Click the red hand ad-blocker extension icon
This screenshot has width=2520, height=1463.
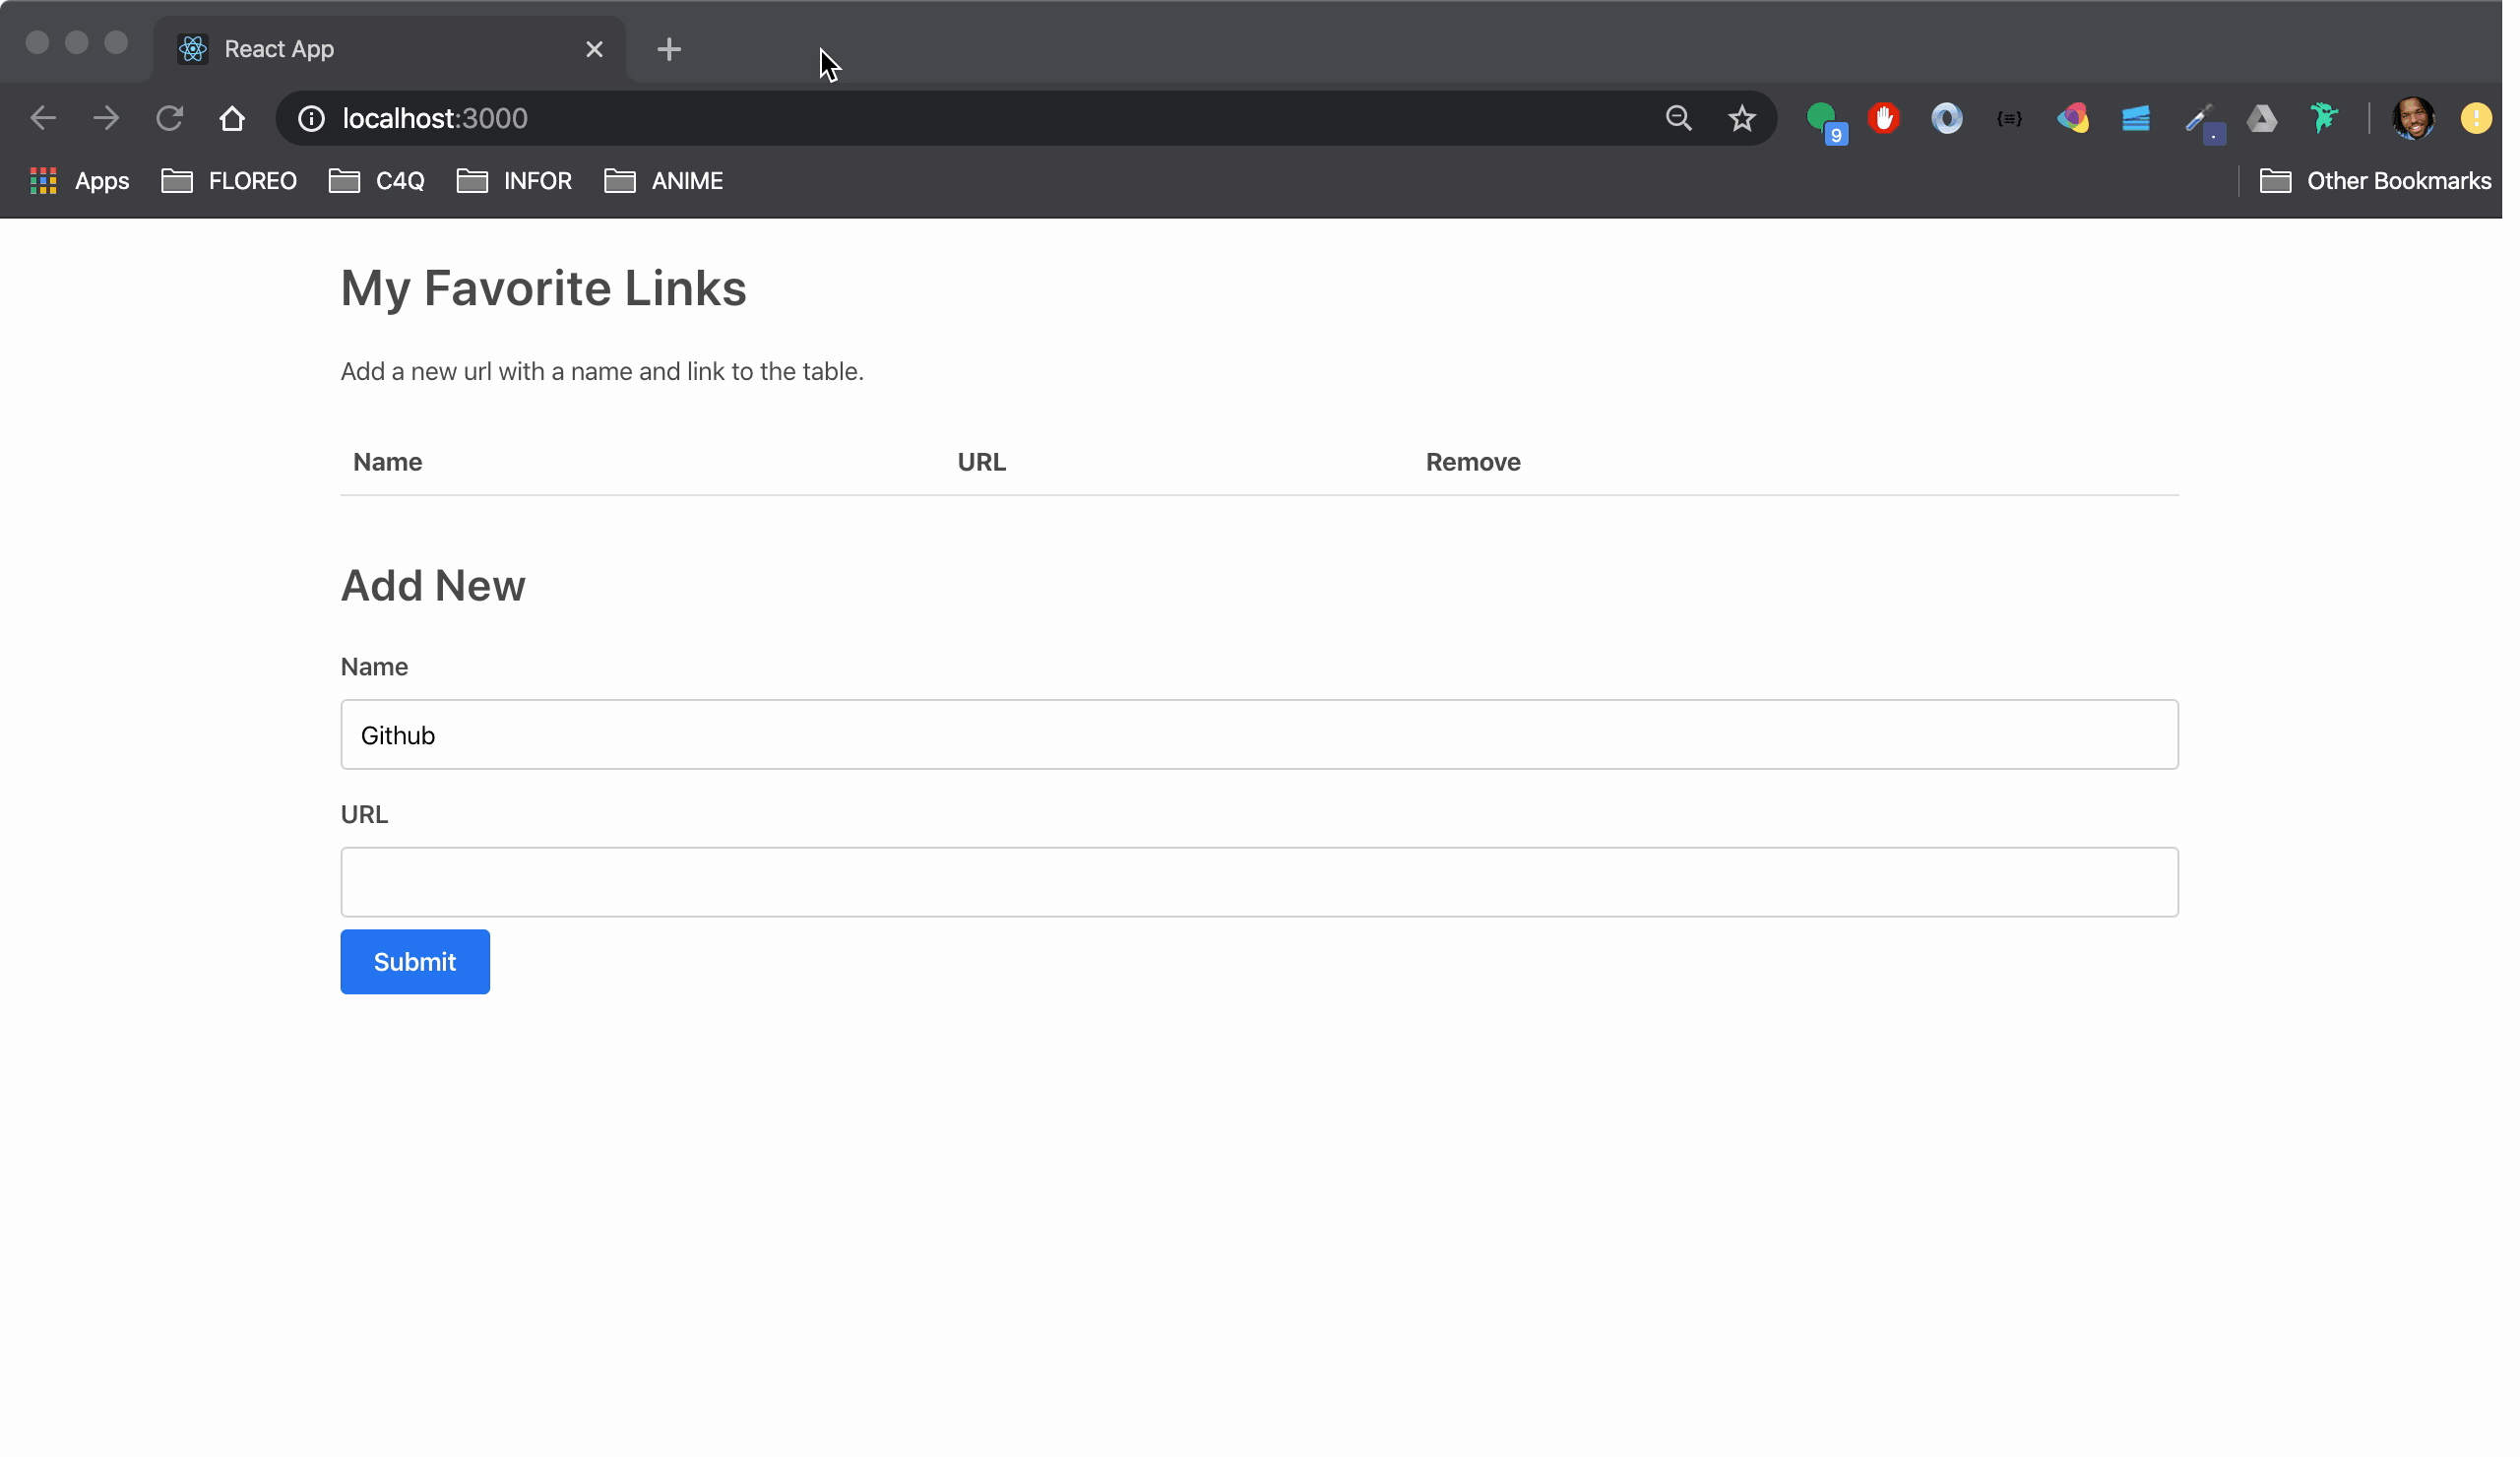click(1884, 119)
